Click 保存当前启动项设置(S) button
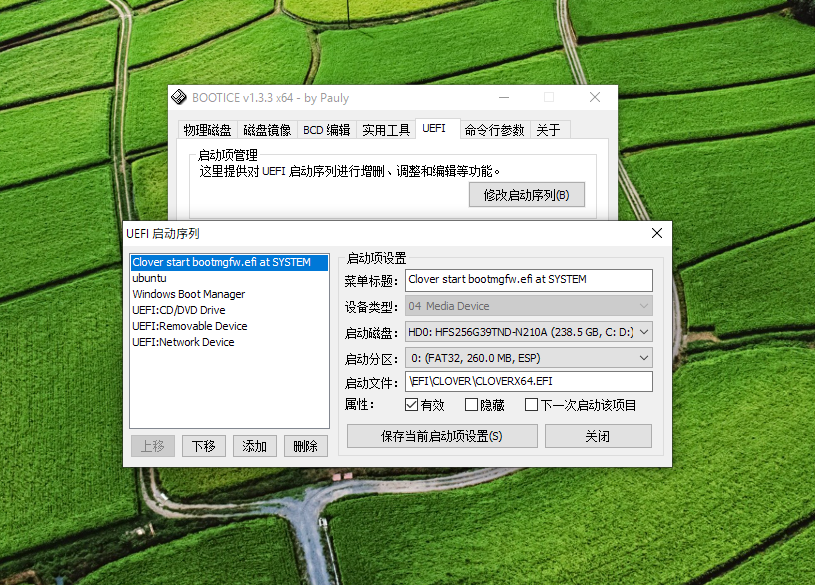The image size is (815, 585). click(442, 436)
